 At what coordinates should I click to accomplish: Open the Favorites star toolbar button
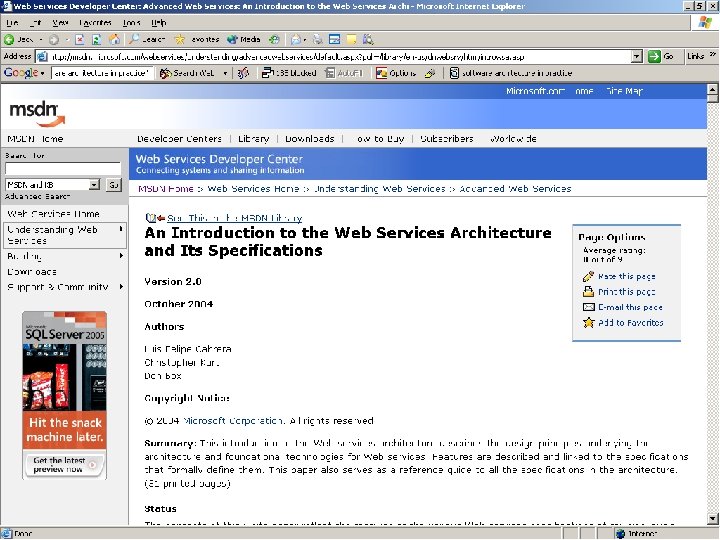[x=197, y=39]
